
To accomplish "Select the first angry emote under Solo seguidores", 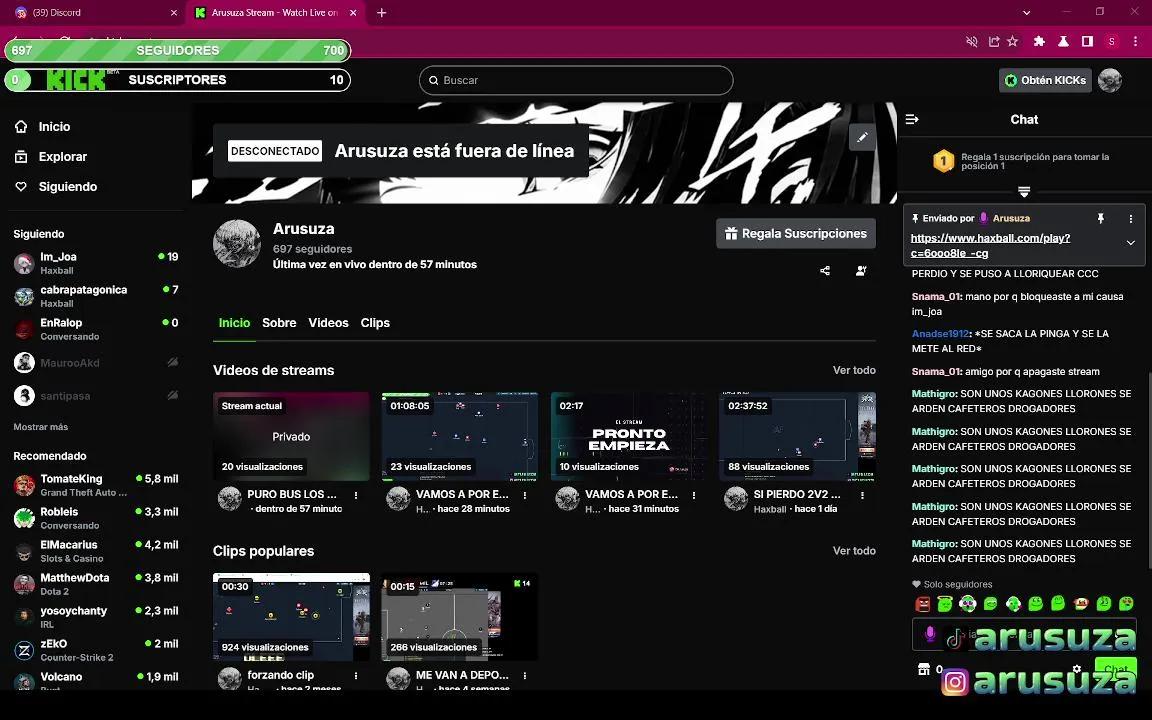I will (922, 604).
